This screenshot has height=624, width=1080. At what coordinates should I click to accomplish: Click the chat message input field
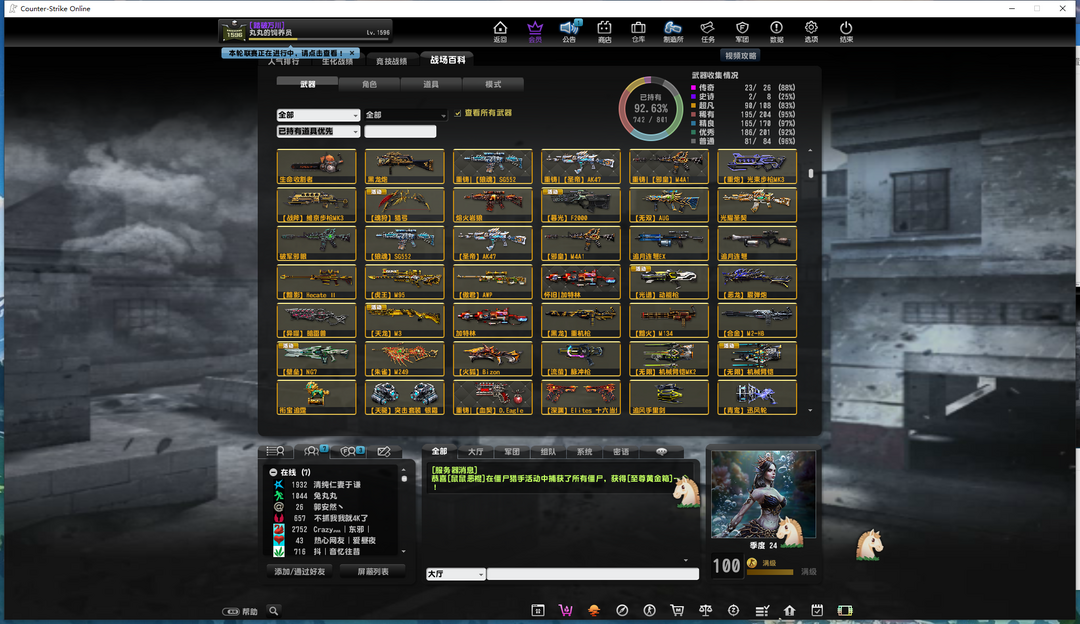tap(593, 574)
